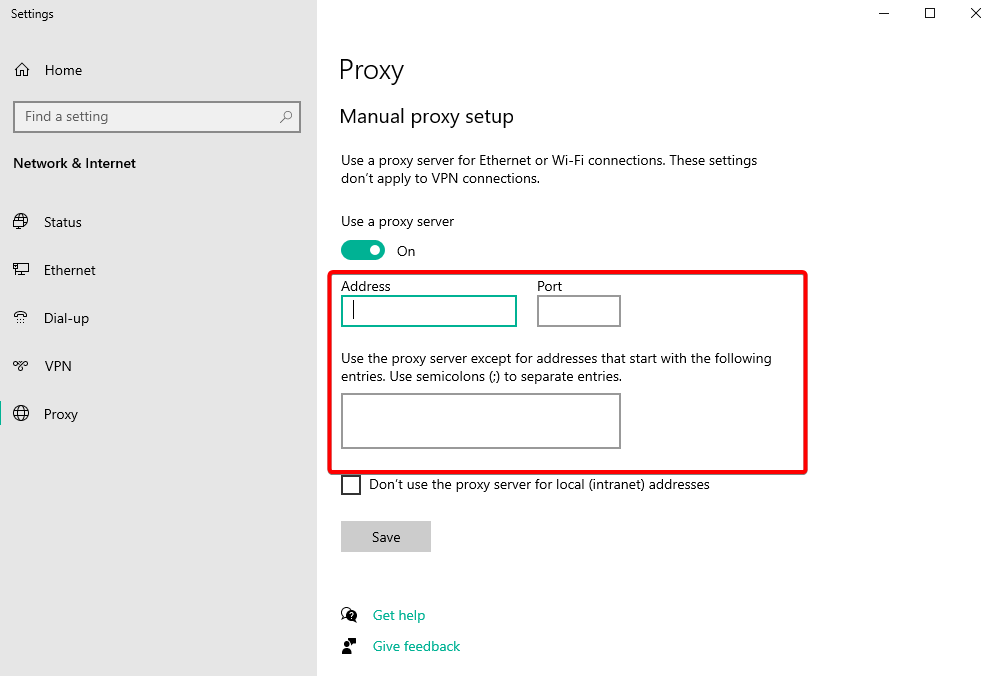989x676 pixels.
Task: Click the proxy exceptions text box
Action: click(x=481, y=421)
